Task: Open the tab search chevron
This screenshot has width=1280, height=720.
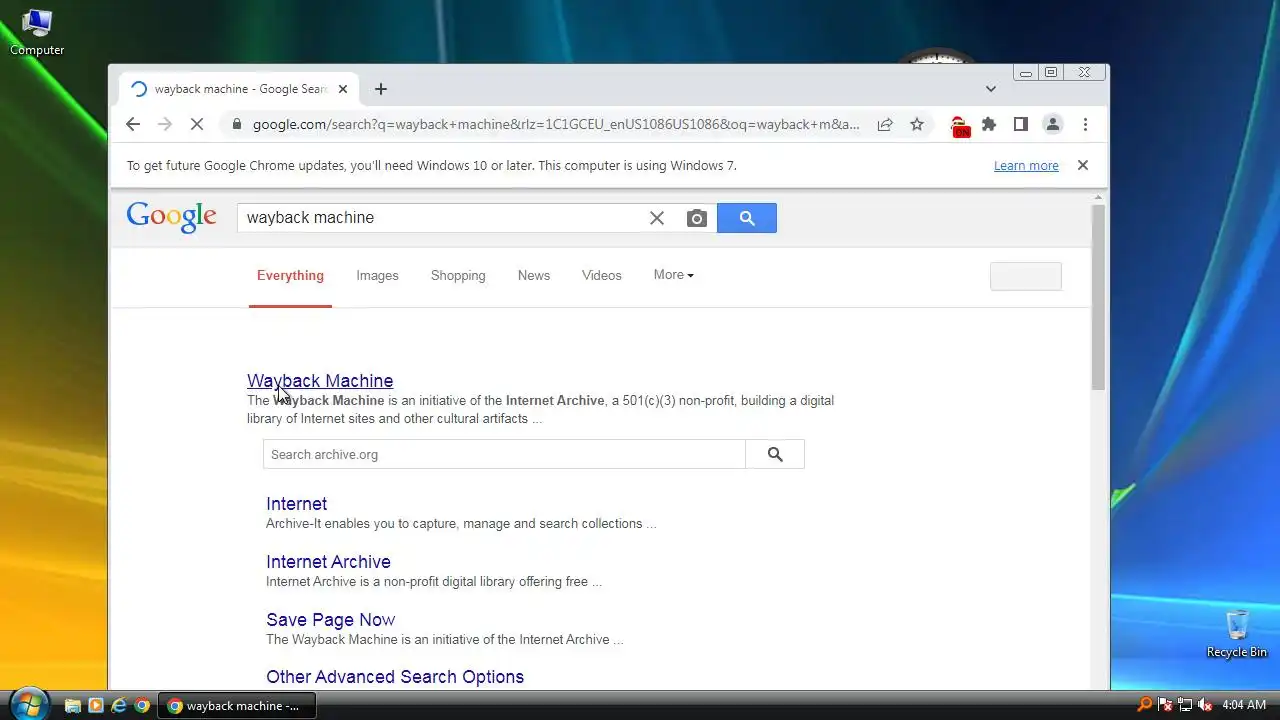Action: [x=991, y=89]
